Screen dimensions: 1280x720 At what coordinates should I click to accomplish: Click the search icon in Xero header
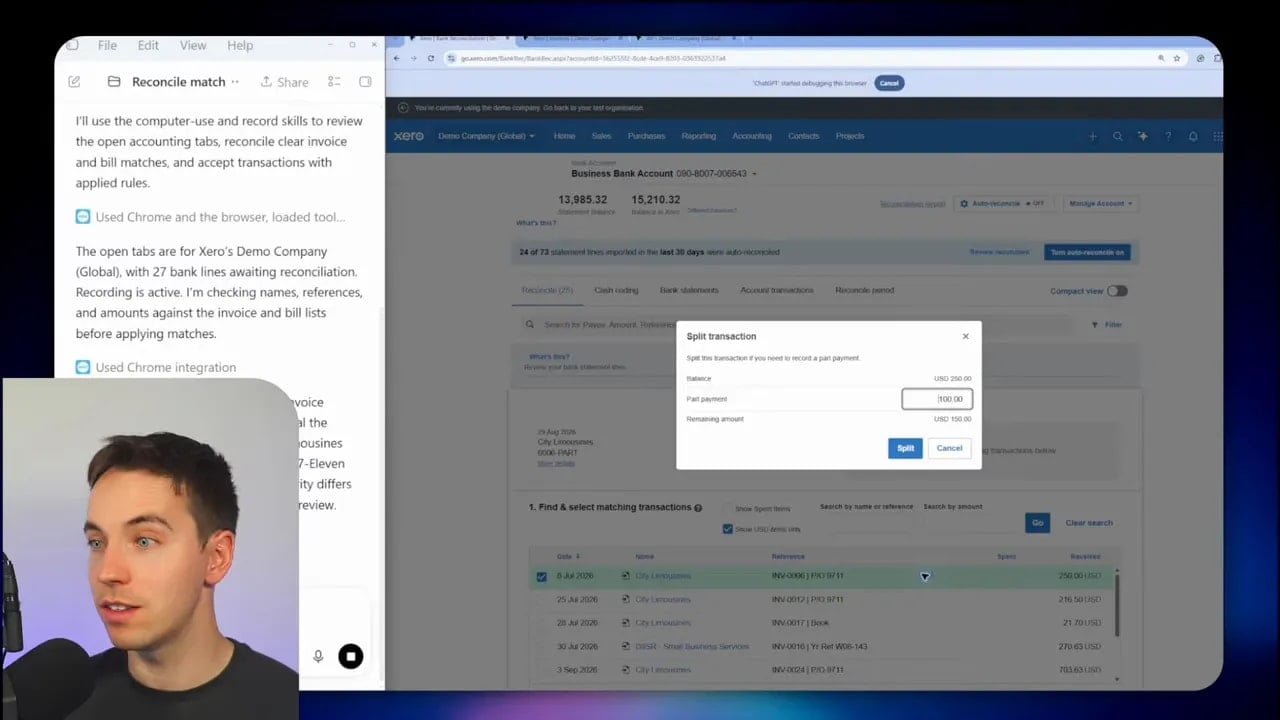tap(1117, 137)
